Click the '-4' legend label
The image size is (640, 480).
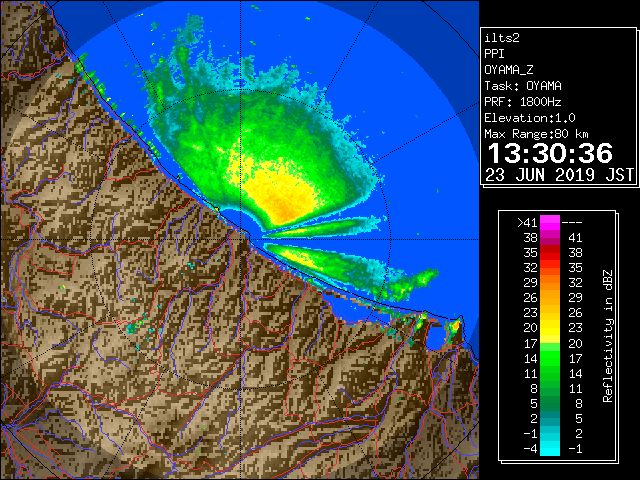[530, 449]
